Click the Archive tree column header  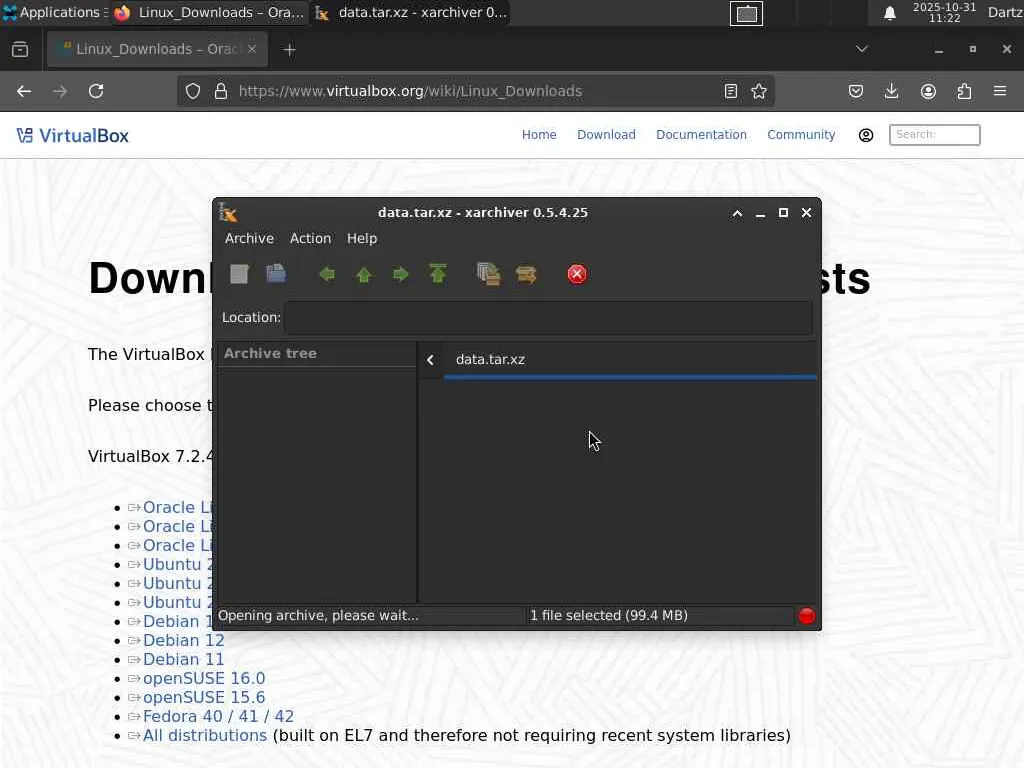point(317,353)
